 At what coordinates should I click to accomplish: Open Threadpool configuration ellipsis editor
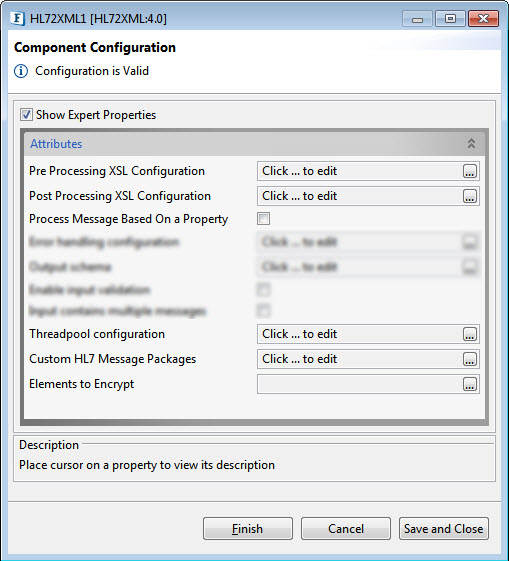[x=470, y=334]
